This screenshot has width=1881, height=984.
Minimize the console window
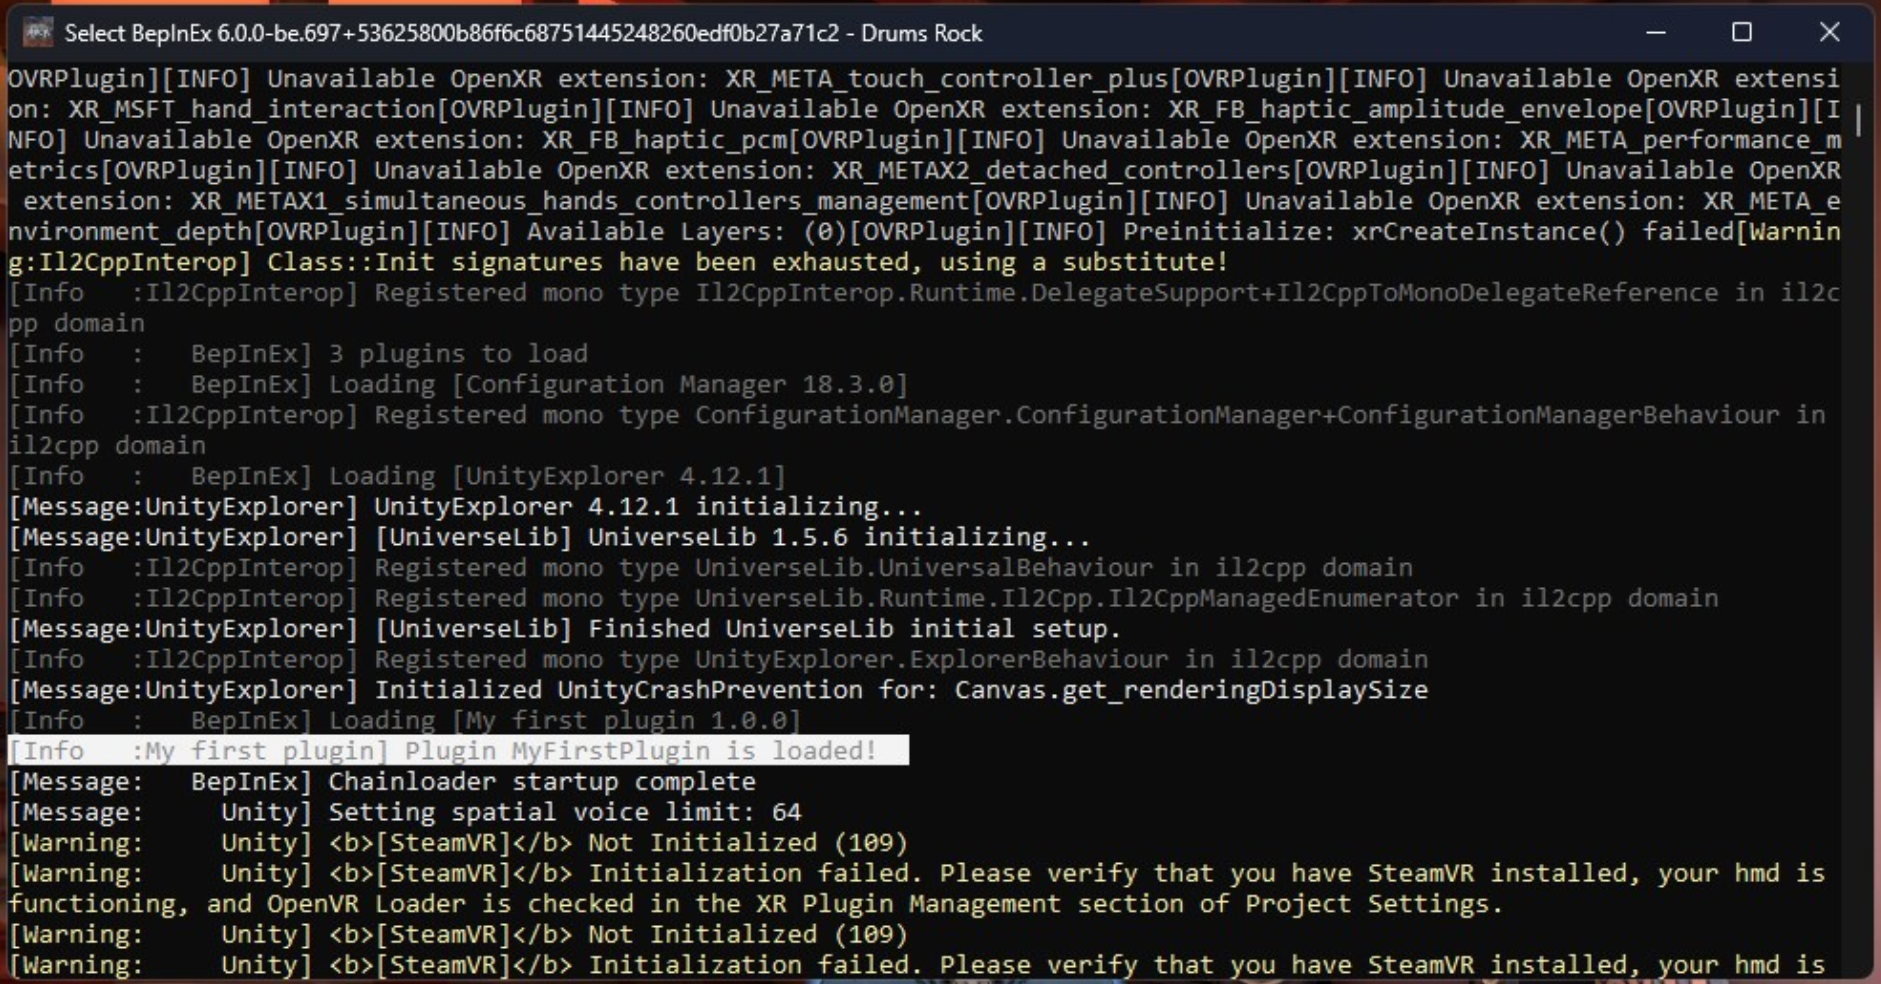coord(1655,33)
